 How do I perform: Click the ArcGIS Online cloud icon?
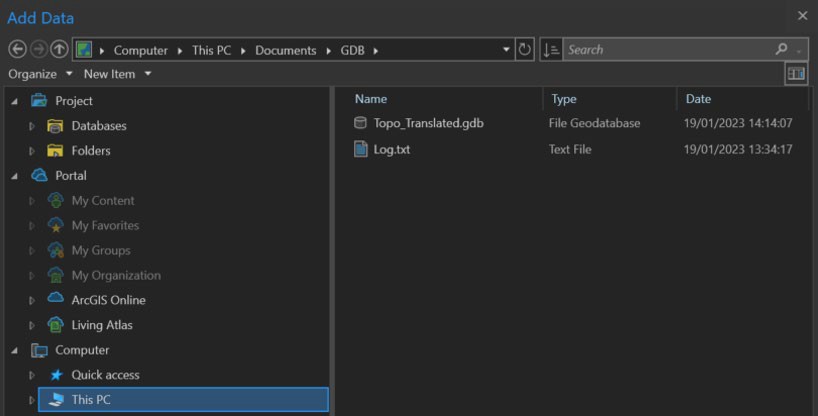(55, 299)
